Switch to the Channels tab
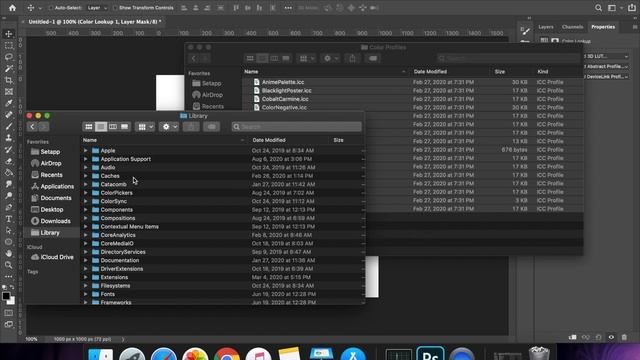This screenshot has height=360, width=640. tap(572, 27)
